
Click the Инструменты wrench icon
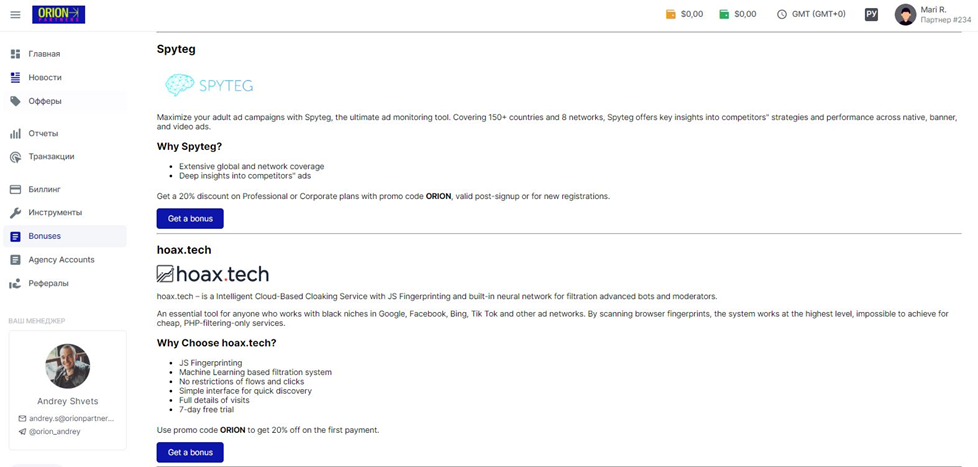coord(16,213)
